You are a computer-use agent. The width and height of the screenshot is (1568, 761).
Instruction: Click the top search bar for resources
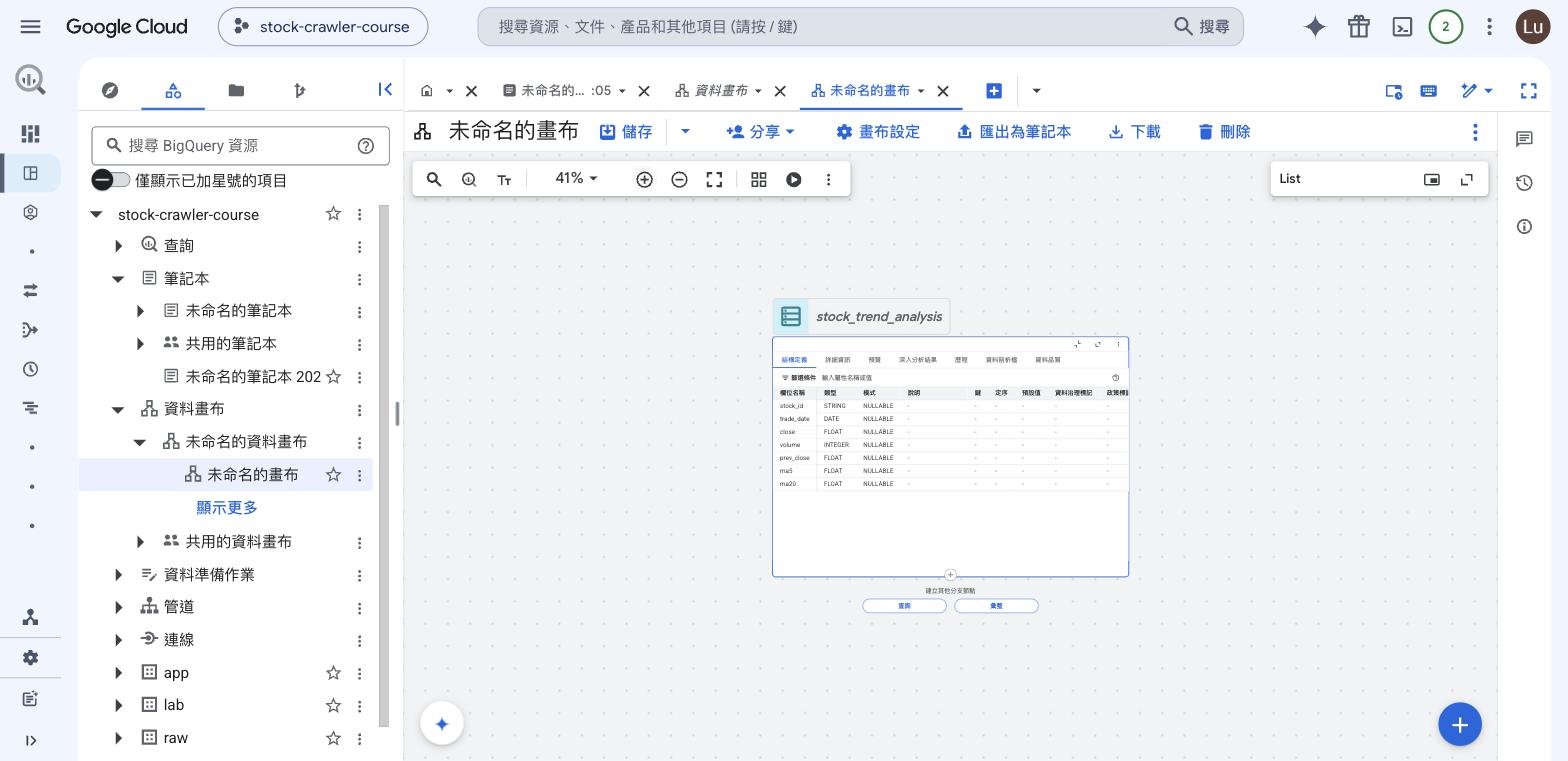pyautogui.click(x=860, y=27)
